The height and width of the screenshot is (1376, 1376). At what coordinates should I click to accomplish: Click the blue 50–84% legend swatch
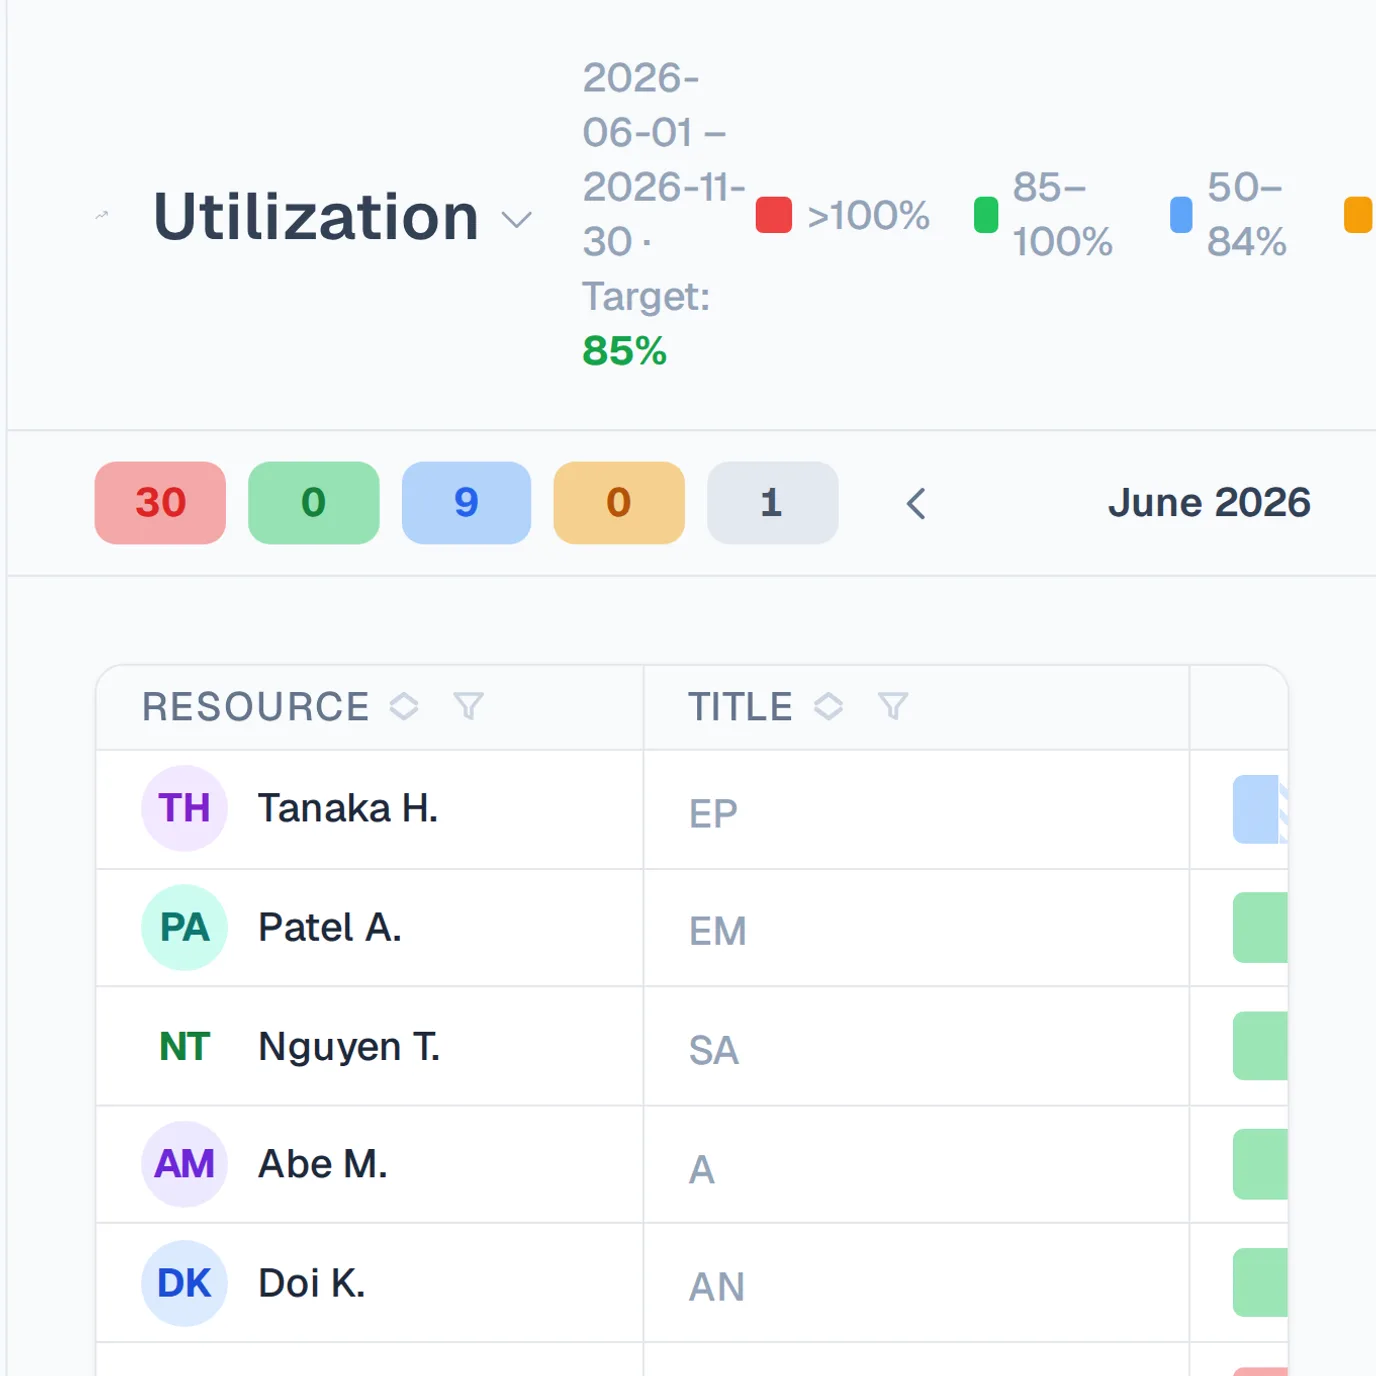1181,215
